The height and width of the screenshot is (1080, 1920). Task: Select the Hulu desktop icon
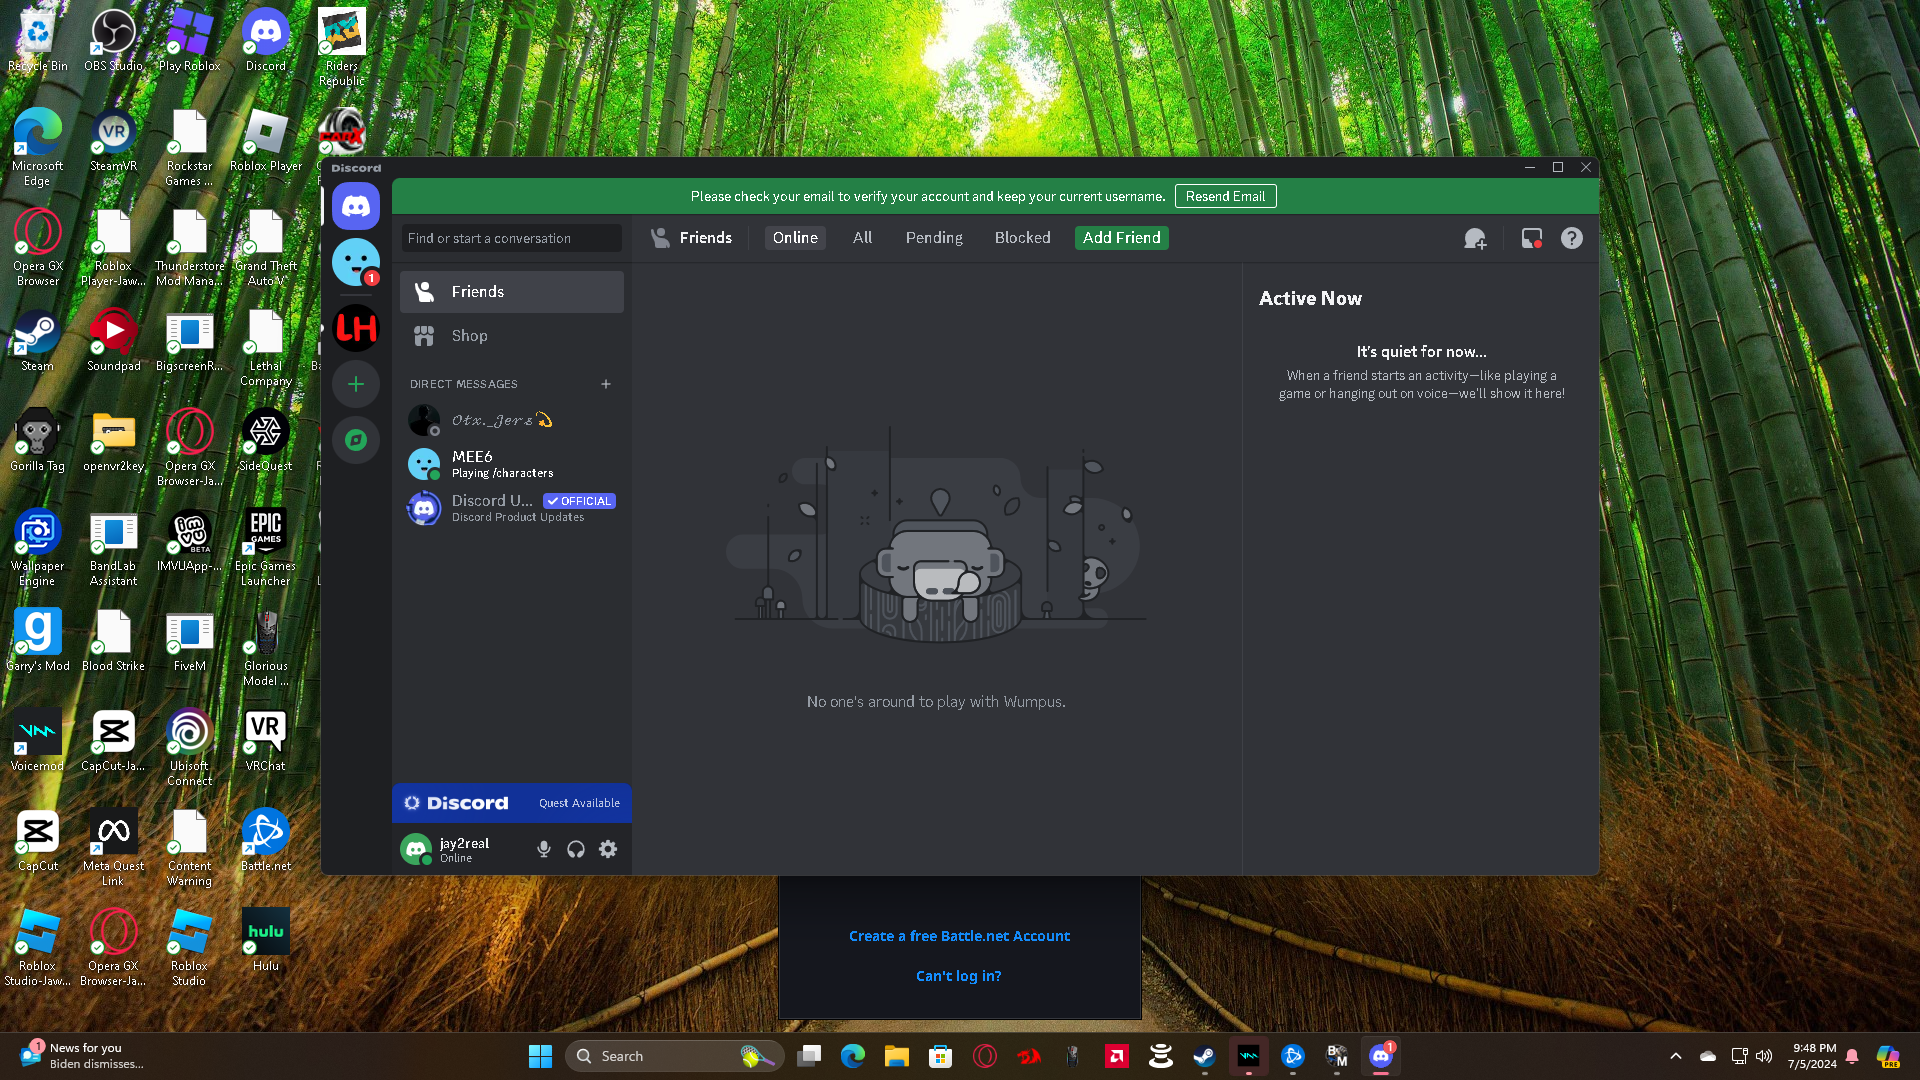coord(266,942)
